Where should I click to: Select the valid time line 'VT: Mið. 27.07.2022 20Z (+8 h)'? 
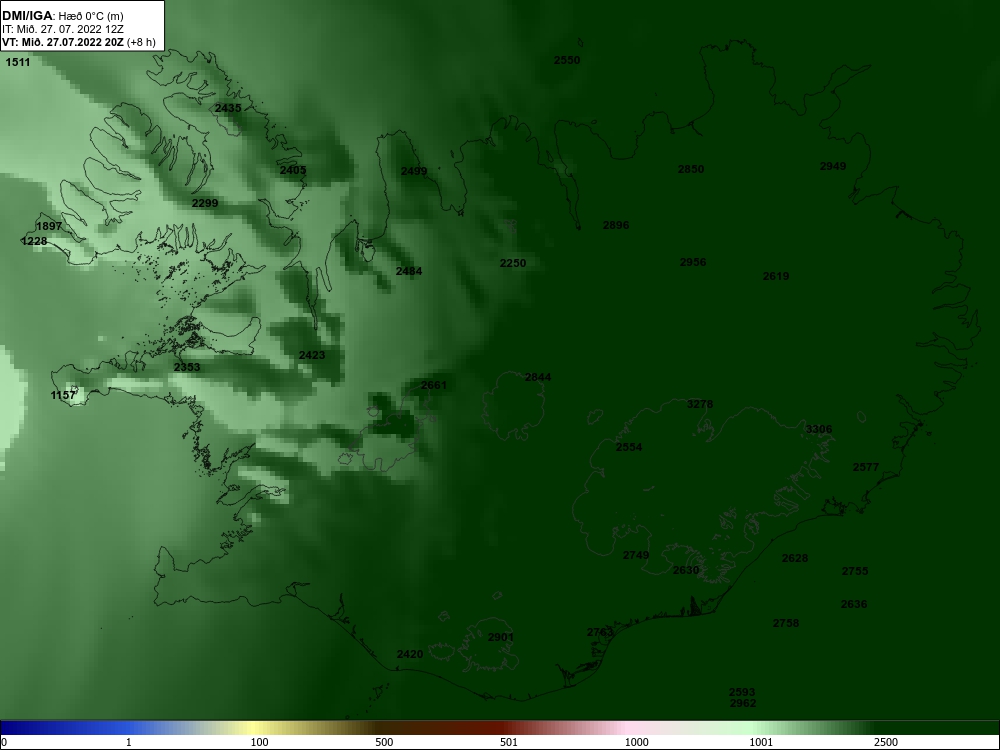79,43
